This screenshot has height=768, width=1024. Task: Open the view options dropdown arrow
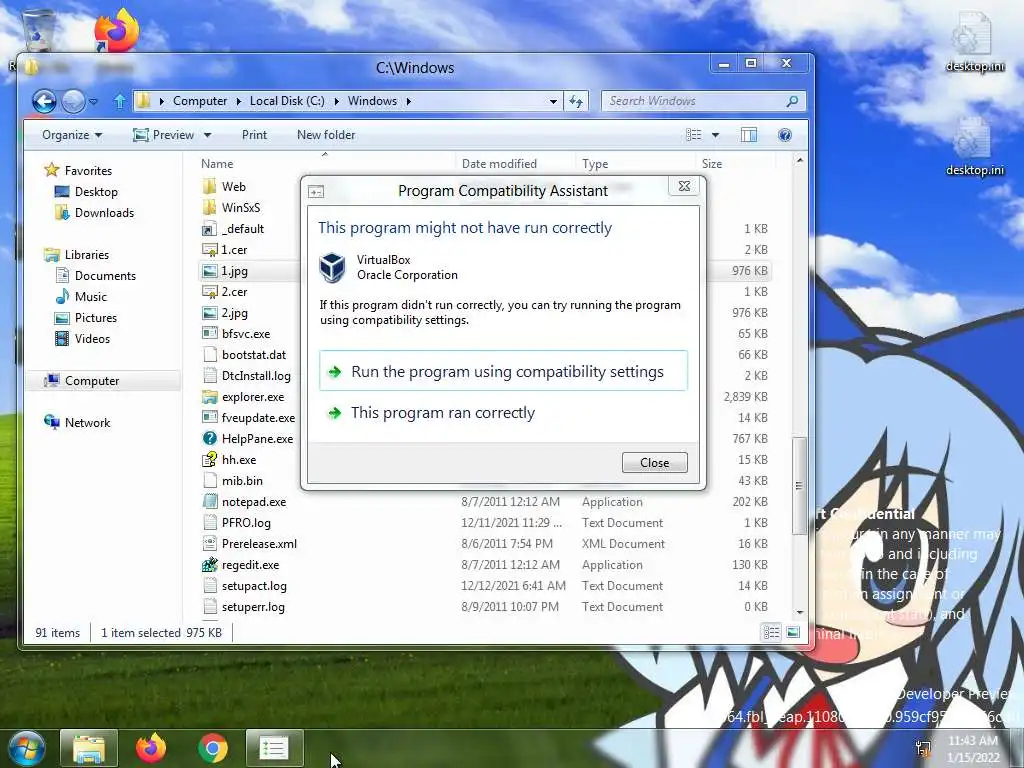coord(715,135)
